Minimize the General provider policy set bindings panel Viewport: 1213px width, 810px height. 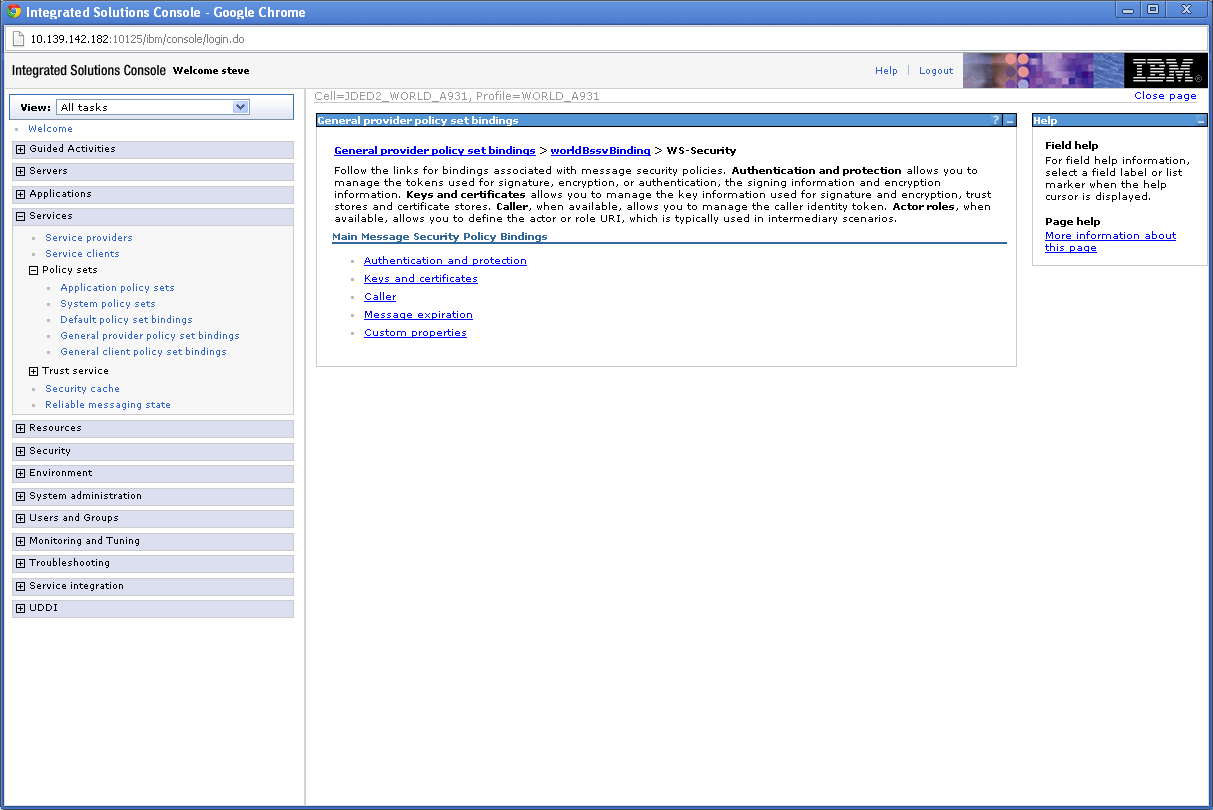coord(1010,121)
